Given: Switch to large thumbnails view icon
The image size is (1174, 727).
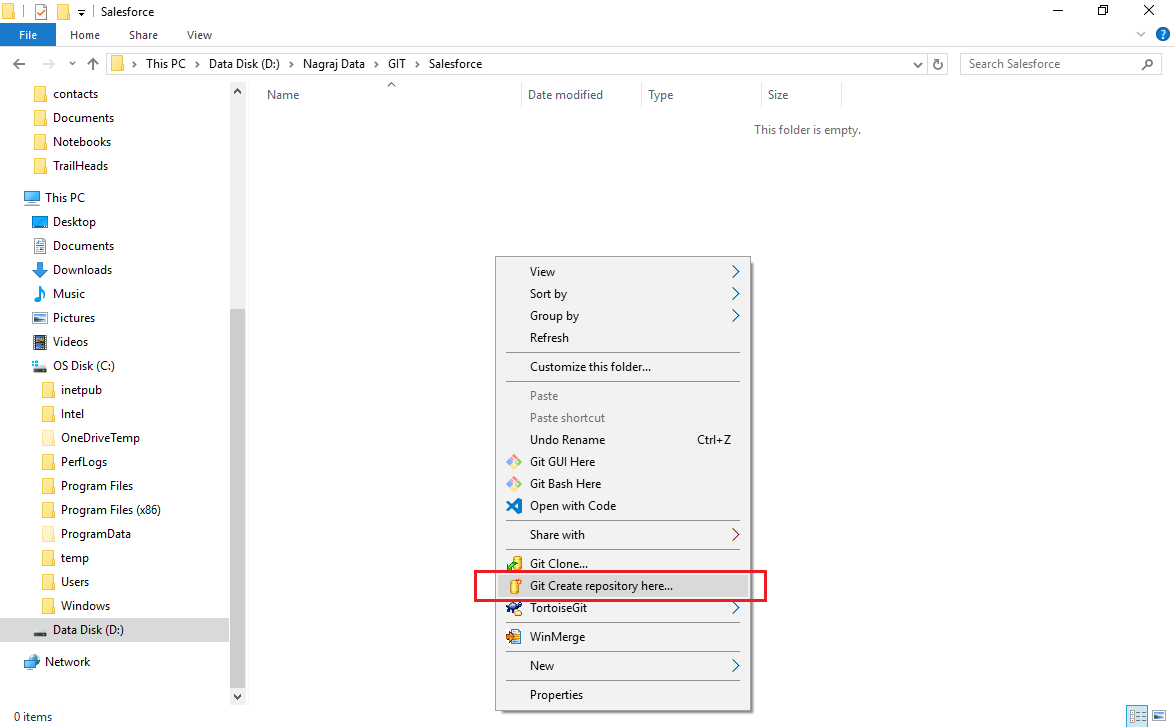Looking at the screenshot, I should tap(1159, 717).
